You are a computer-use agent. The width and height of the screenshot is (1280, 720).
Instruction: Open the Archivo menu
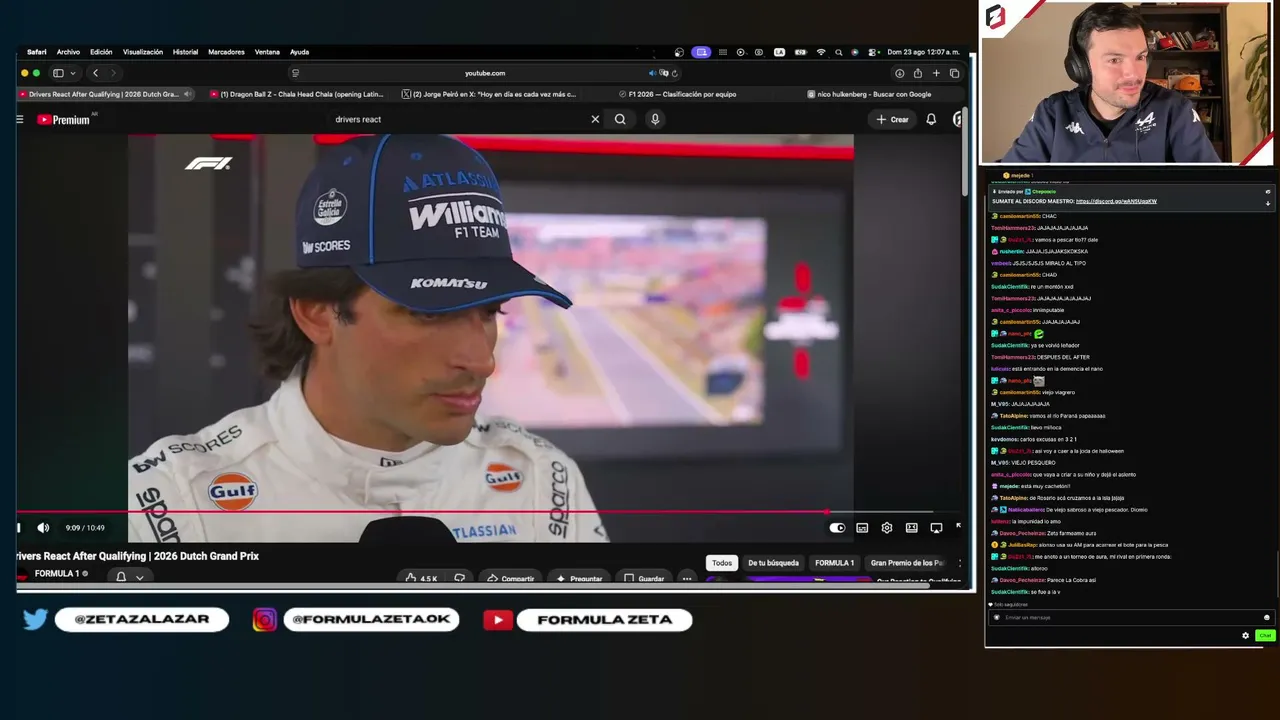click(68, 52)
